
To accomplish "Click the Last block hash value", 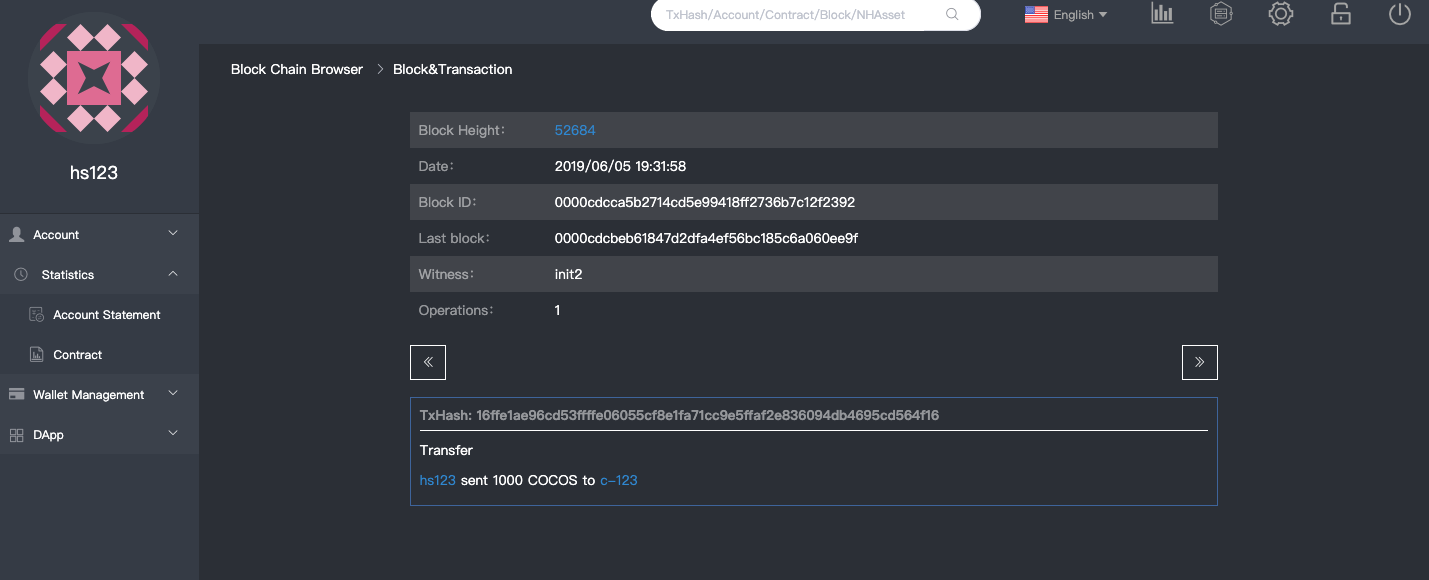I will [x=706, y=238].
